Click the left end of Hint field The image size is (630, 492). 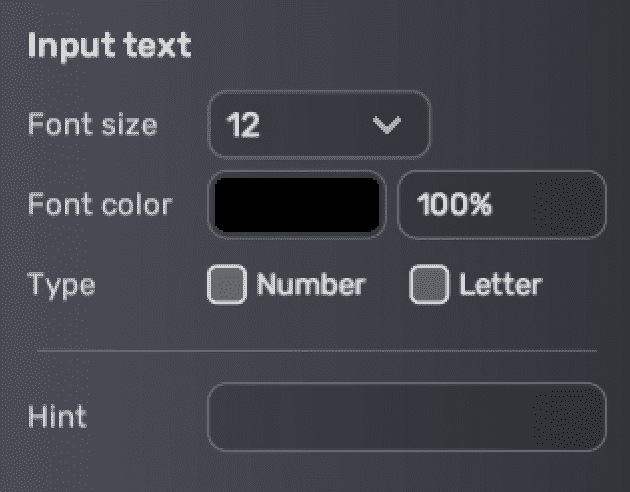(225, 416)
